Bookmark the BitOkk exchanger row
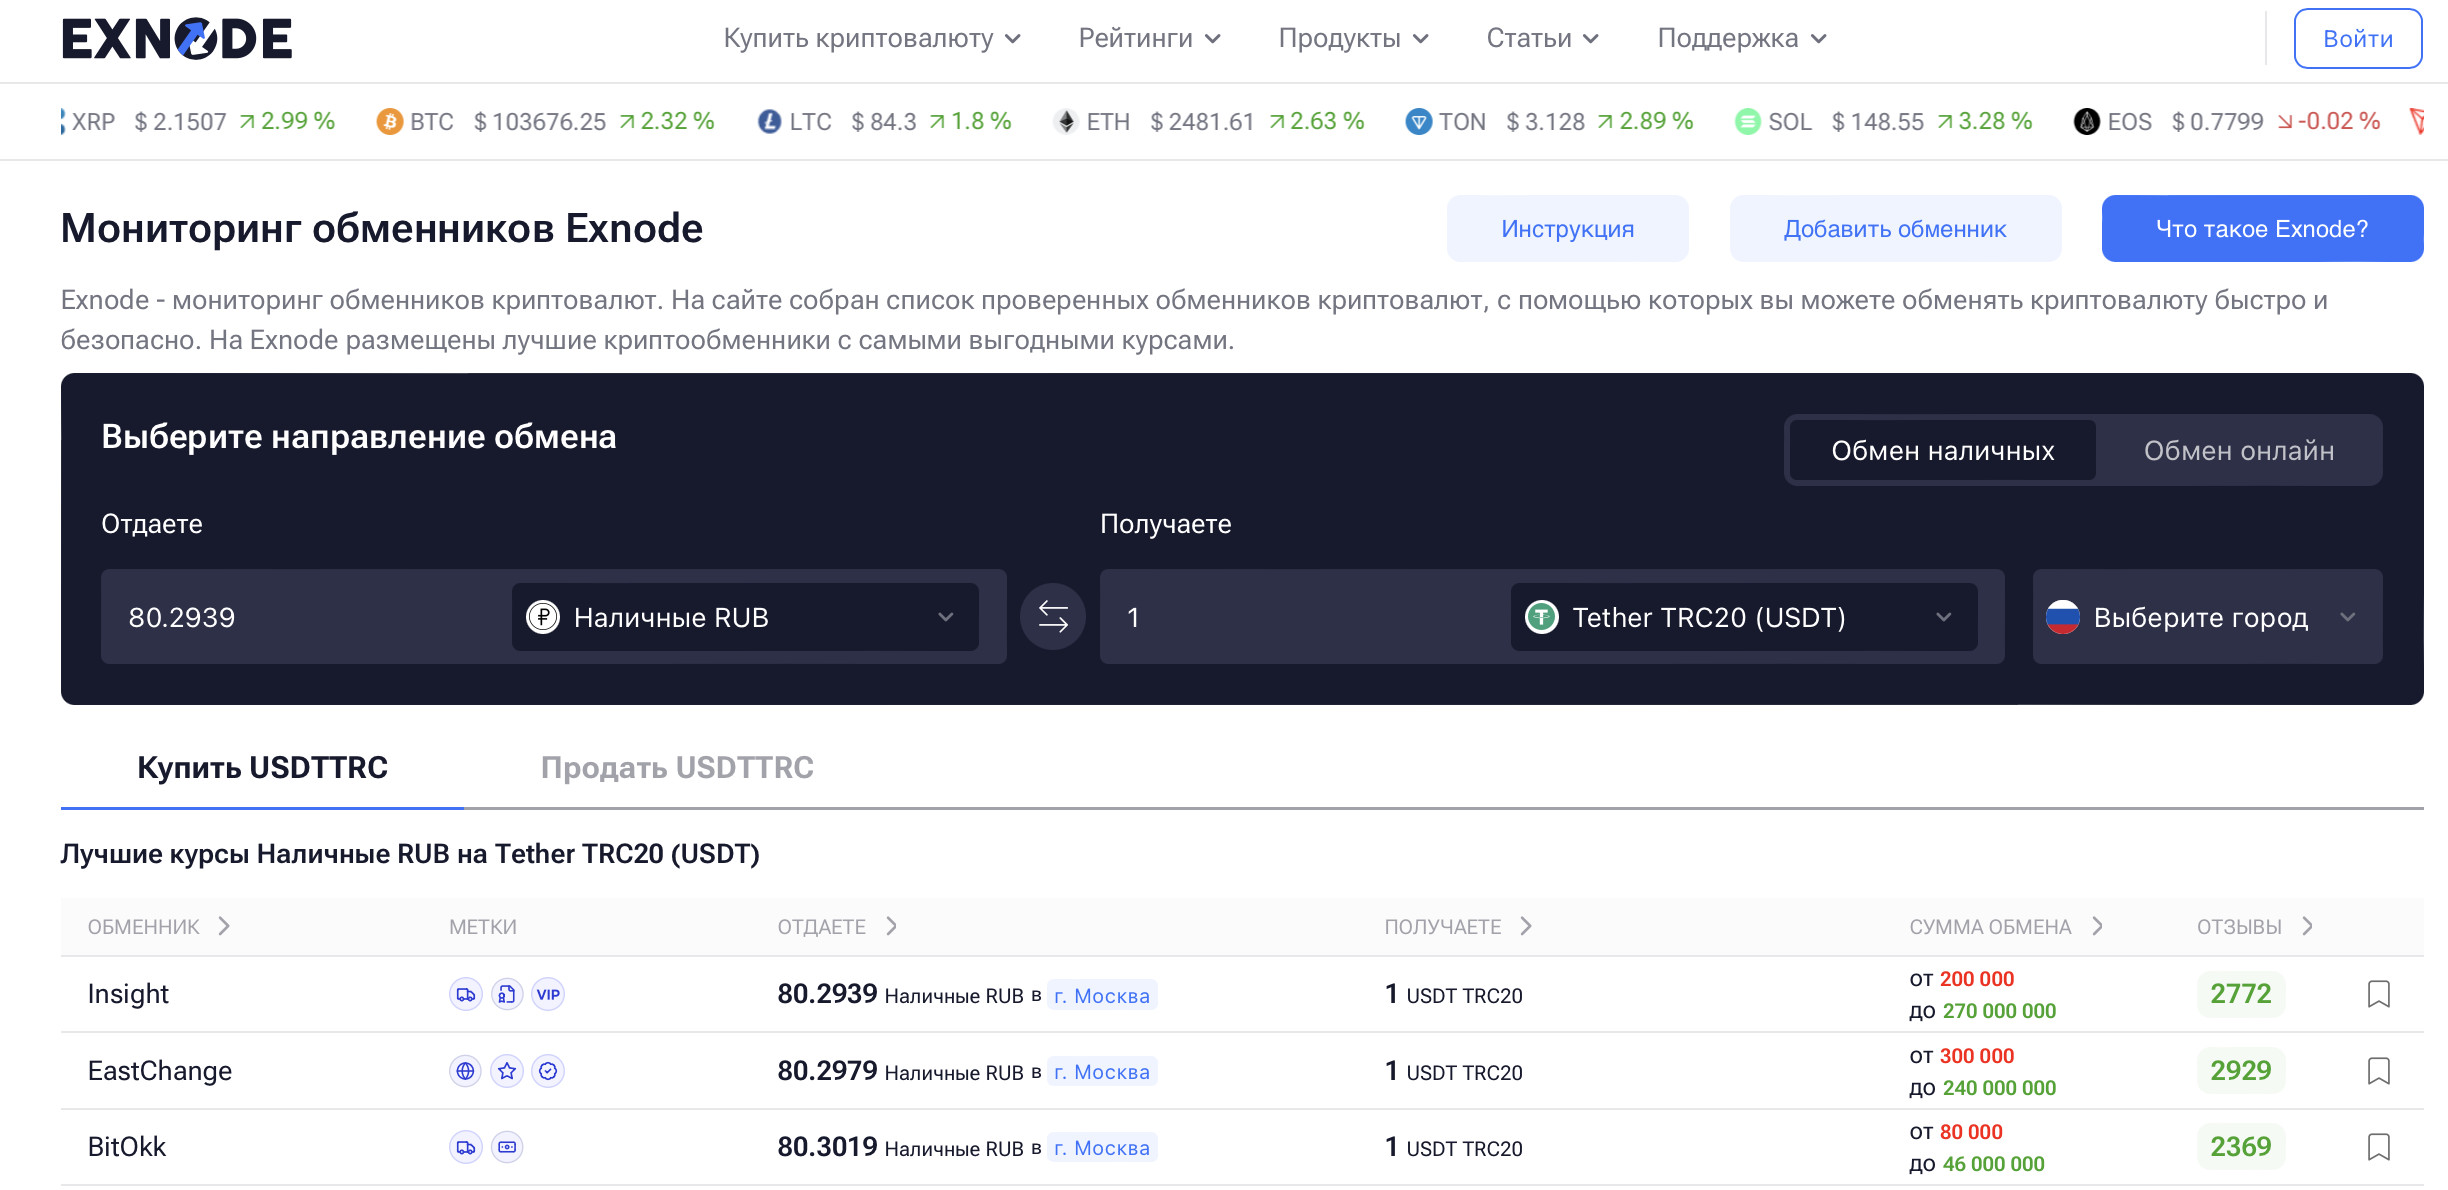This screenshot has width=2448, height=1190. [x=2378, y=1147]
